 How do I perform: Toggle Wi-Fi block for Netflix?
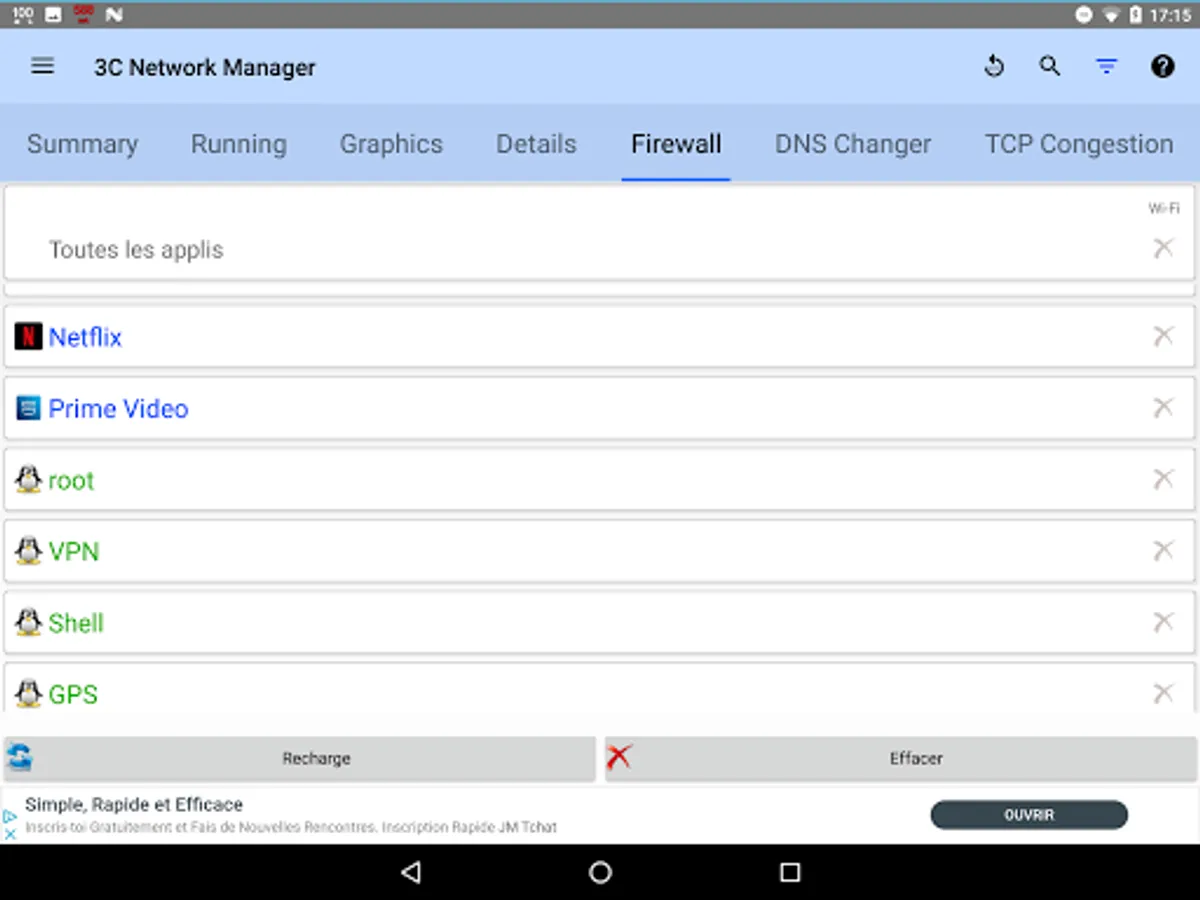pos(1163,336)
